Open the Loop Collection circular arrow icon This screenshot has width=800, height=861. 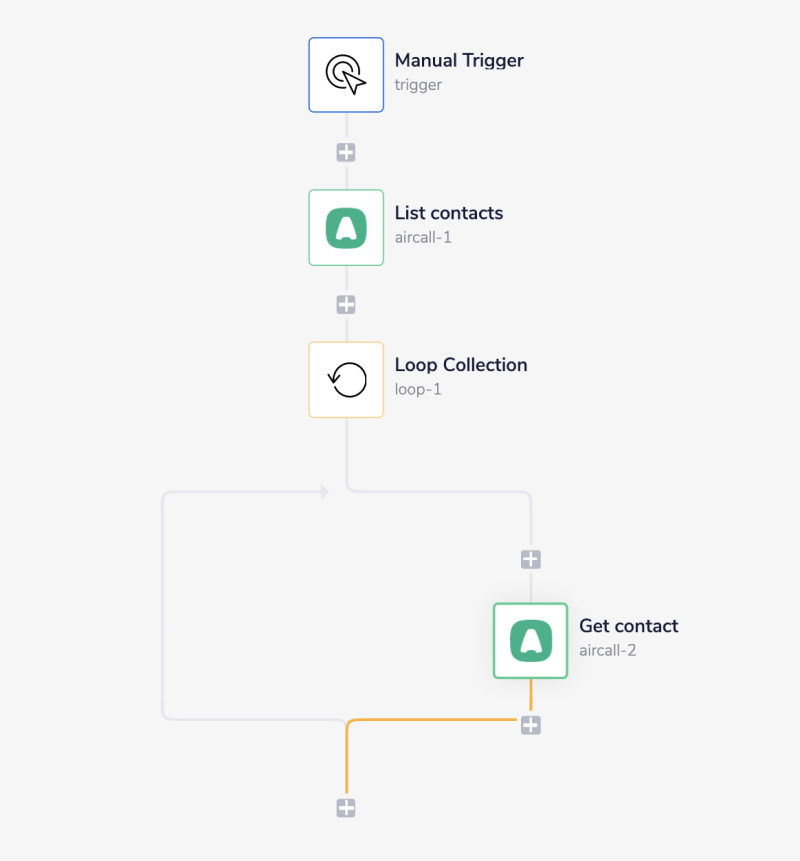tap(346, 380)
